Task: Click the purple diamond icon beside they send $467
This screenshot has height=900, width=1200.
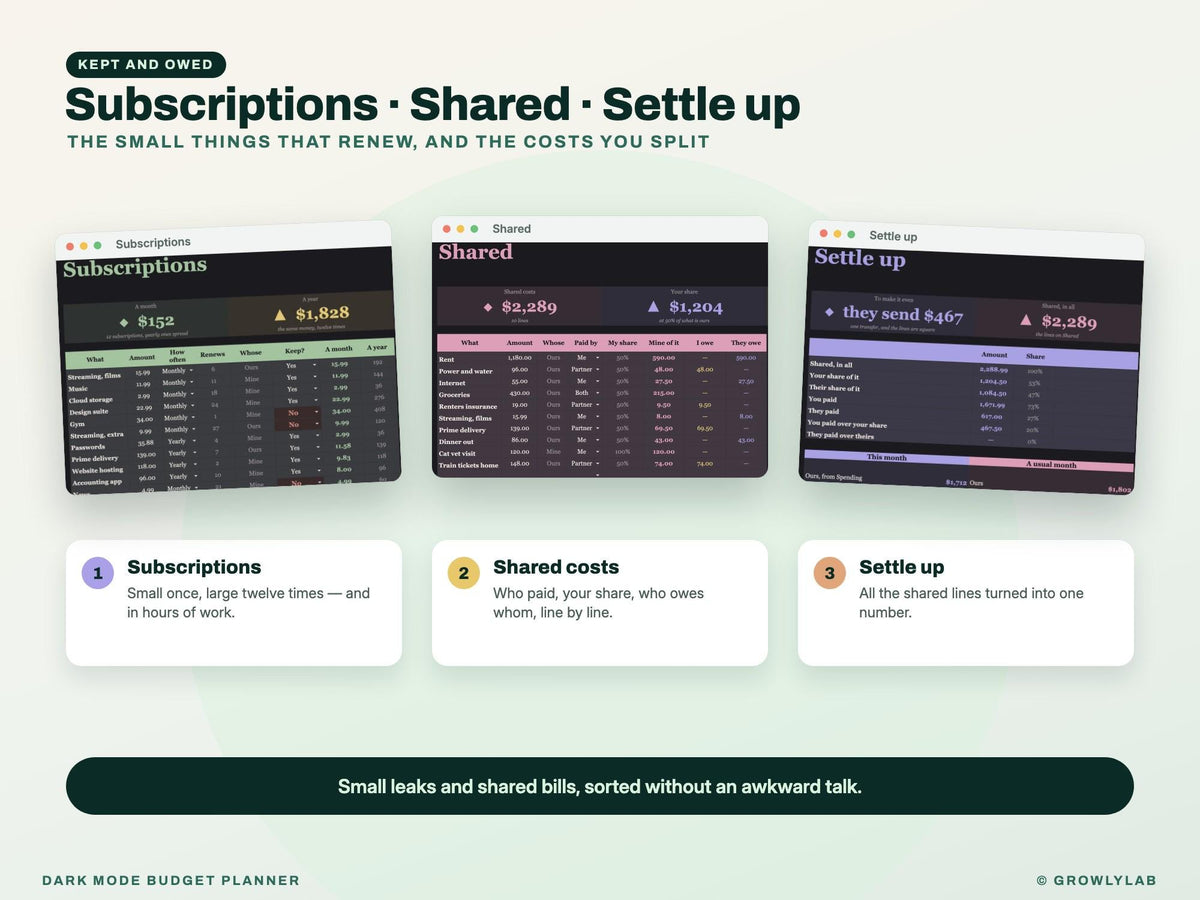Action: click(829, 312)
